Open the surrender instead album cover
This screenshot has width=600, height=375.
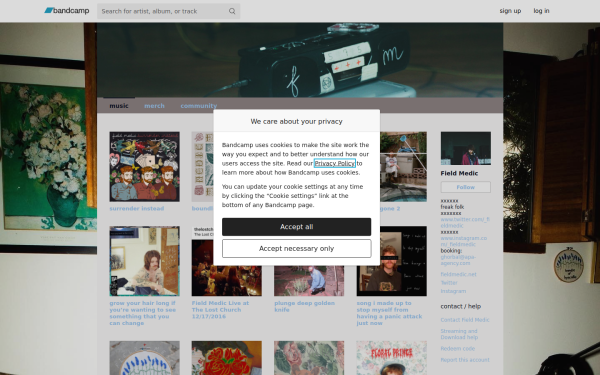tap(144, 166)
